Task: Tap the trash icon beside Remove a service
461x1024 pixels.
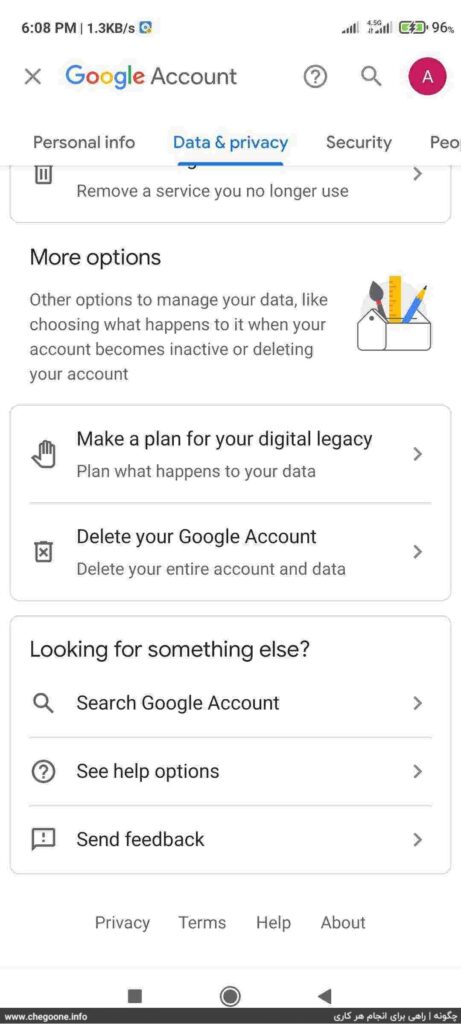Action: pyautogui.click(x=43, y=174)
